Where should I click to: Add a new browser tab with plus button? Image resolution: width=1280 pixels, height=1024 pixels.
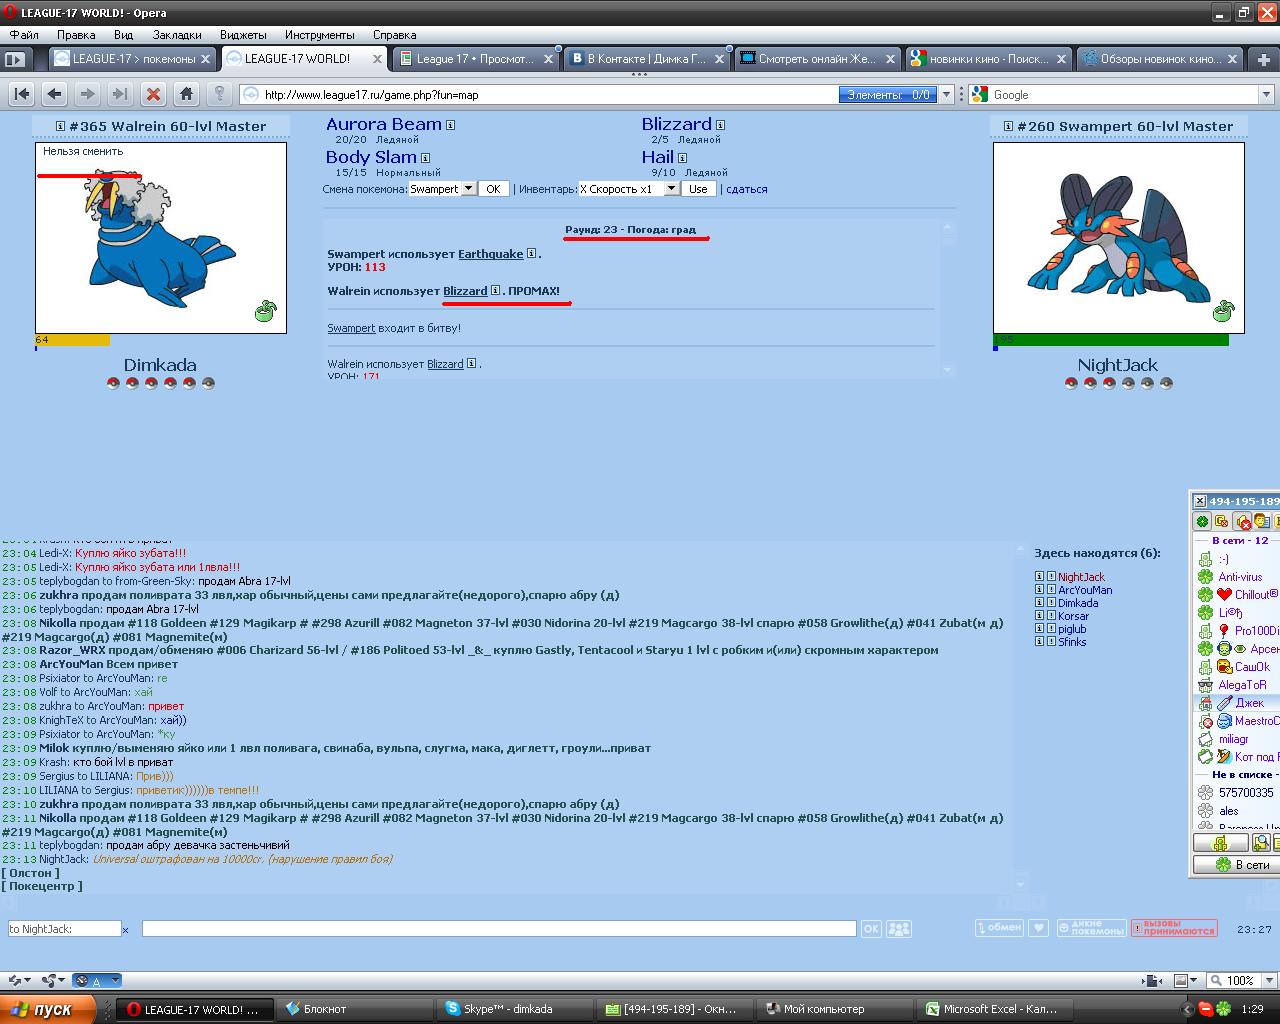1264,59
